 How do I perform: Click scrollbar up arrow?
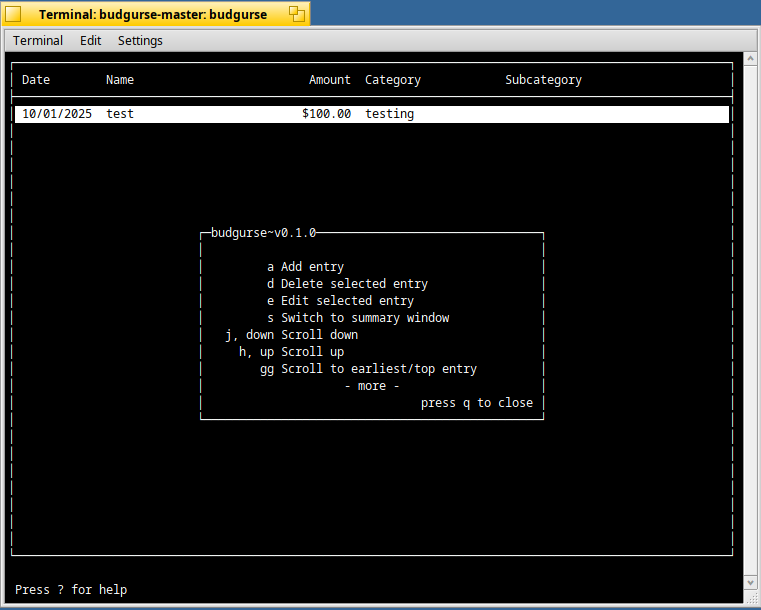click(x=750, y=59)
